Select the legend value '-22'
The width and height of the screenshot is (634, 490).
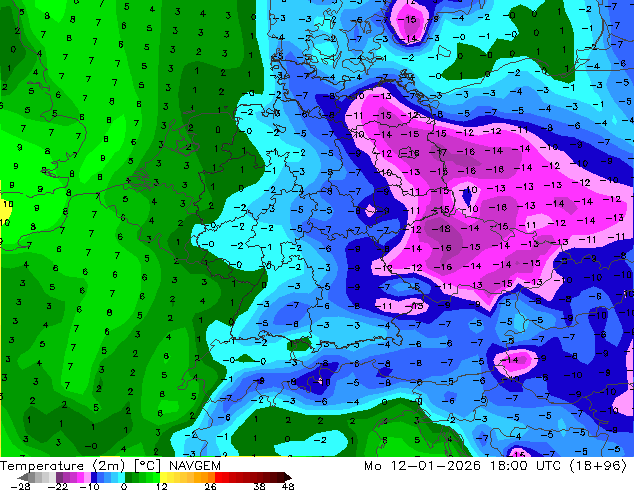click(58, 486)
